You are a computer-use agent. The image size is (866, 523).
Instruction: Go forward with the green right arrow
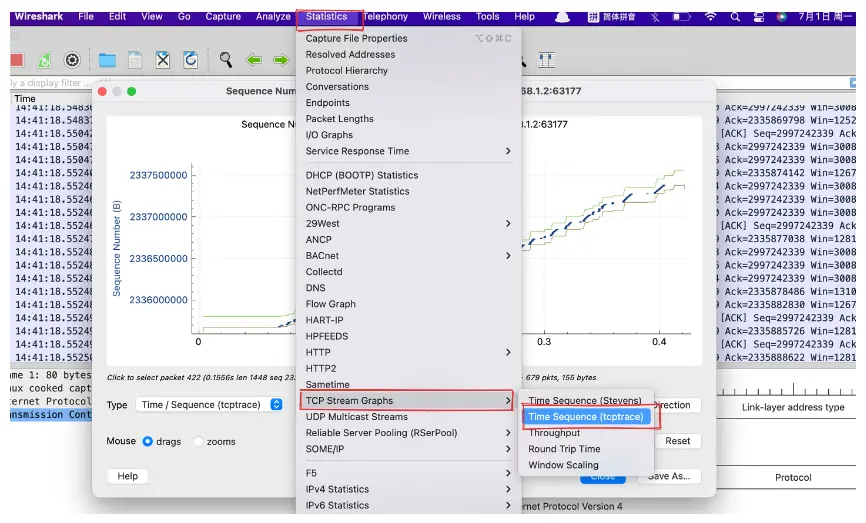[x=281, y=60]
